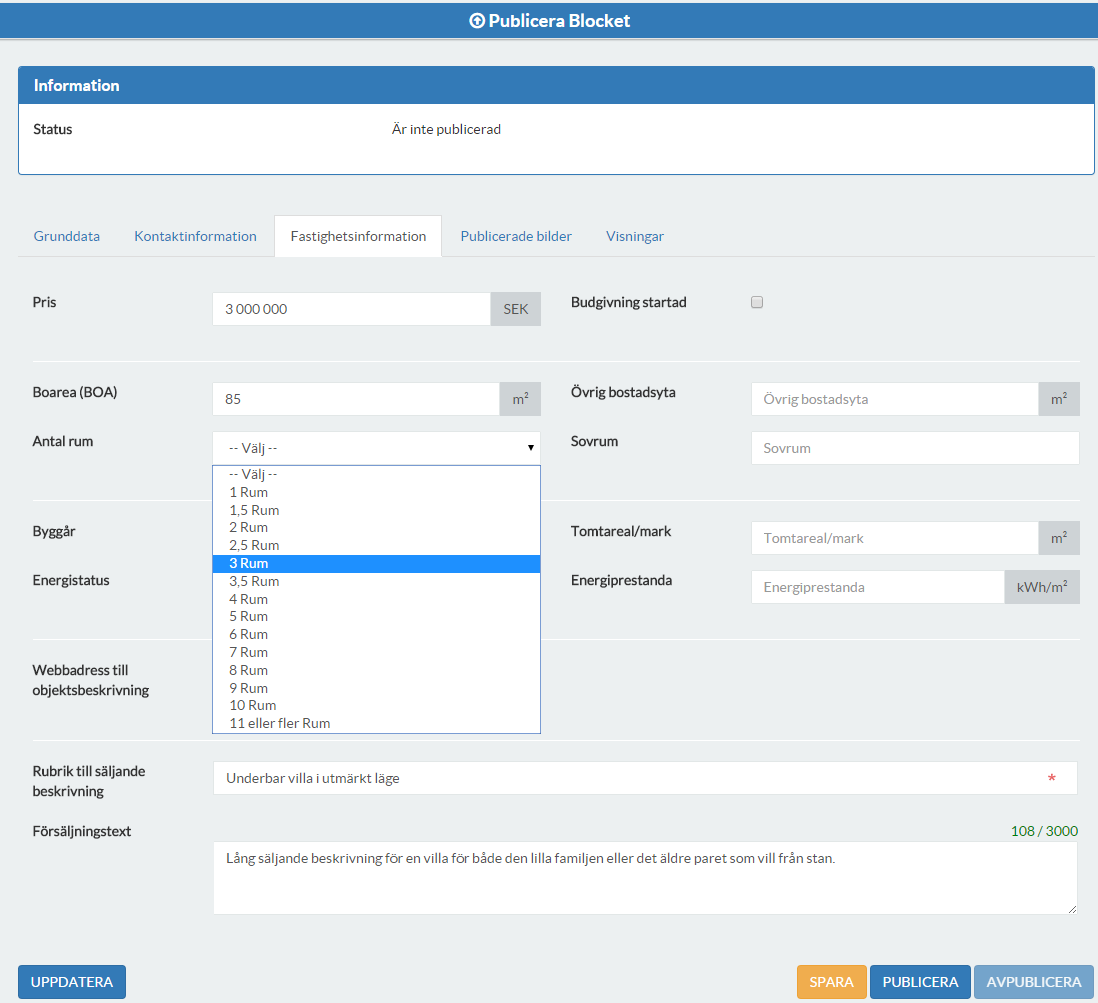Select the Fastighetsinformation tab

(x=358, y=236)
